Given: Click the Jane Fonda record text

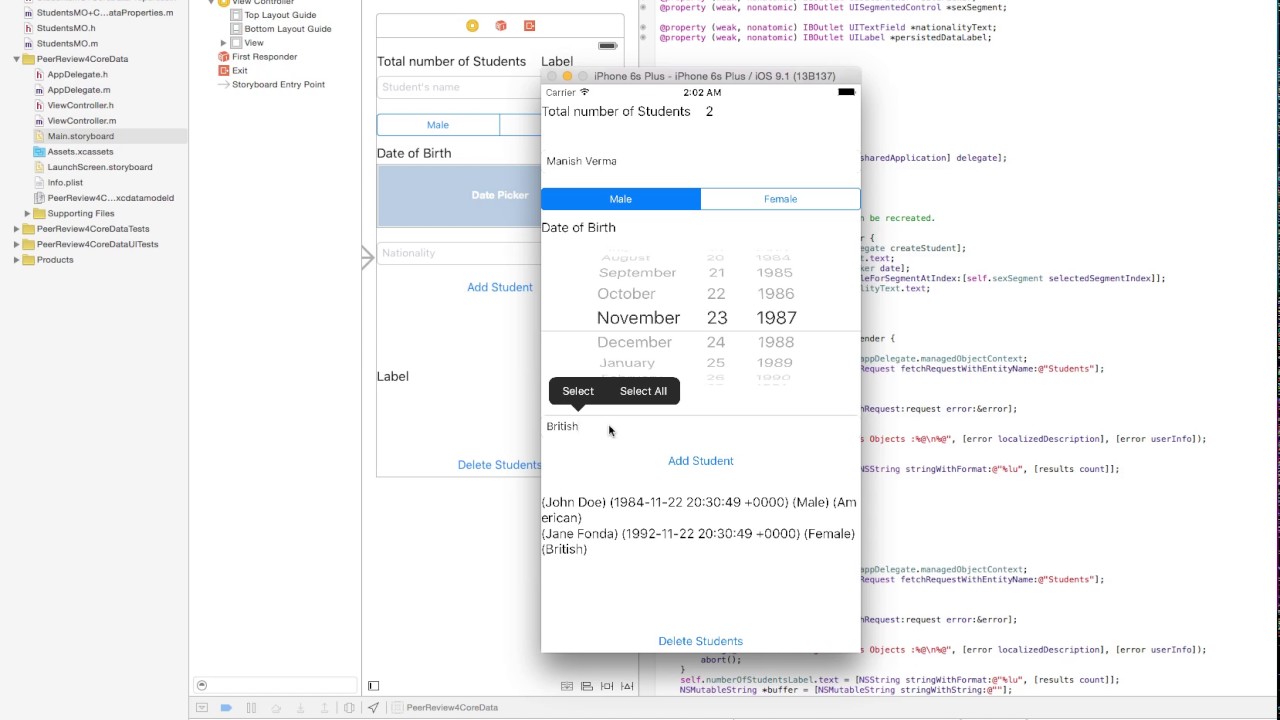Looking at the screenshot, I should point(698,541).
